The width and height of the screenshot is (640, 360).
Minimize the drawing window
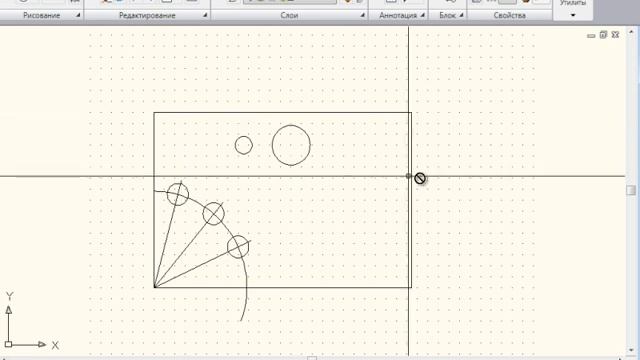pos(591,36)
